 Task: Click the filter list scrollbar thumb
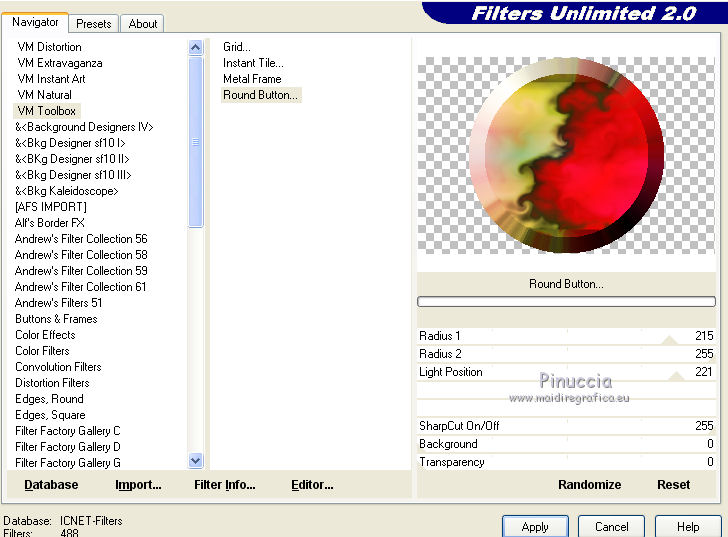pyautogui.click(x=195, y=142)
